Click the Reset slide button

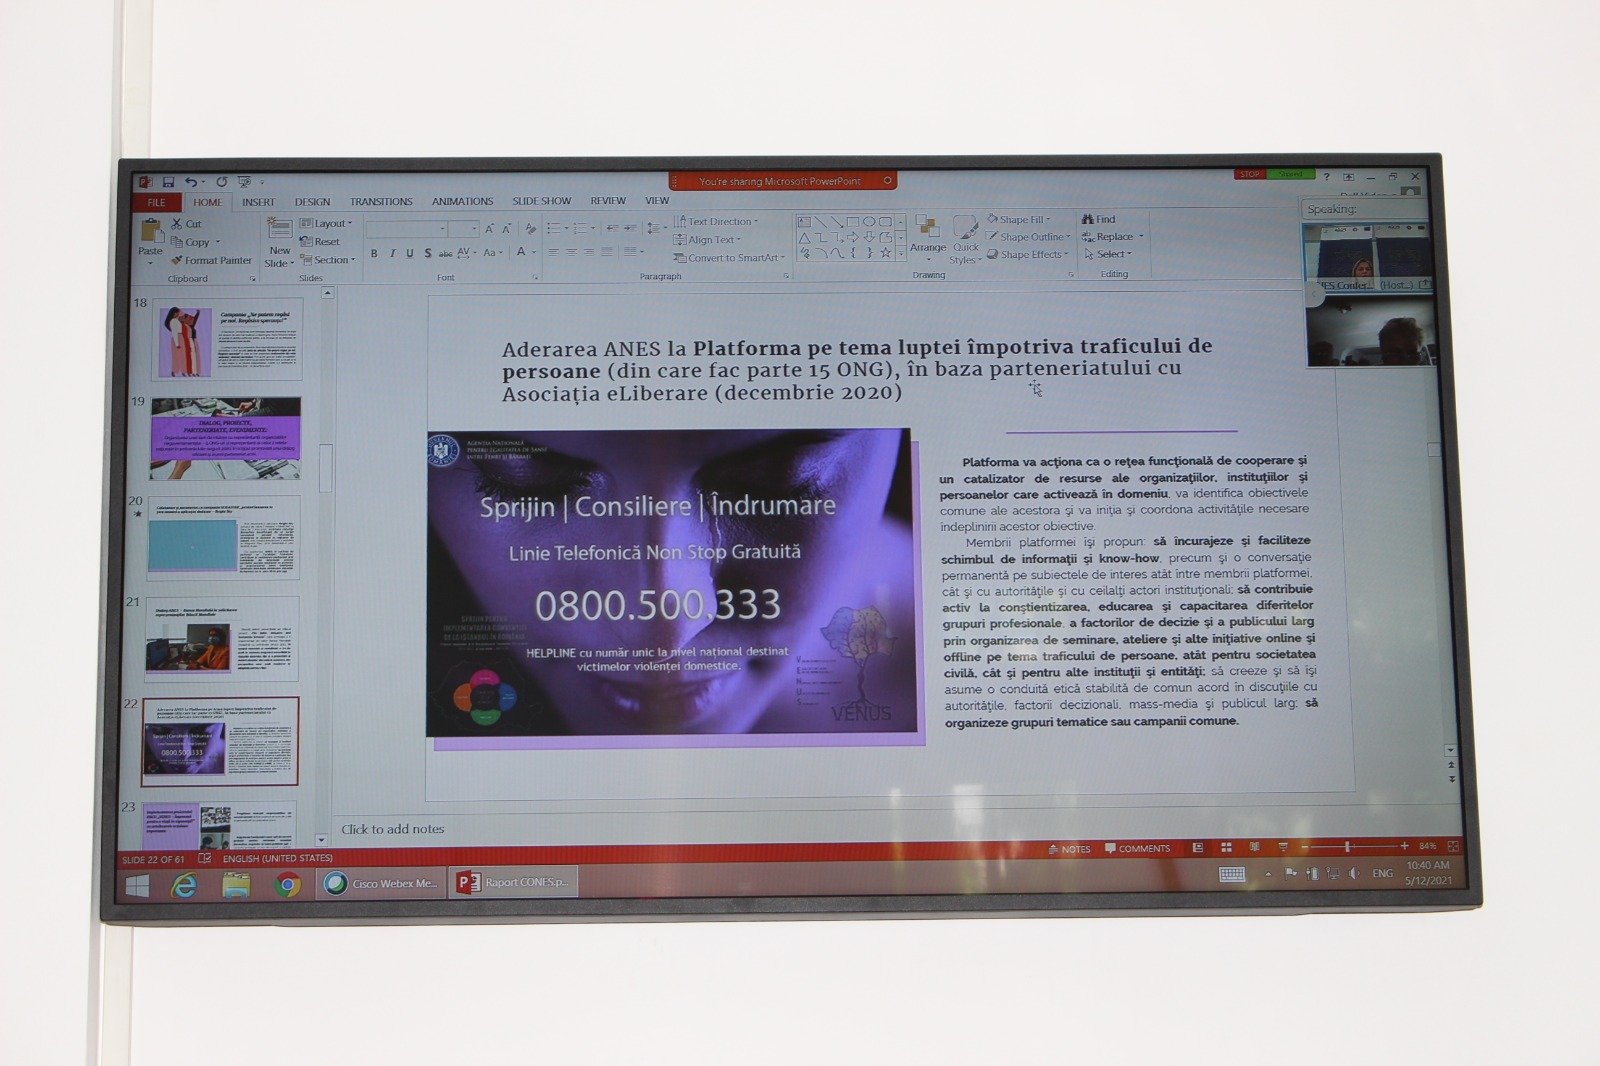click(x=321, y=242)
